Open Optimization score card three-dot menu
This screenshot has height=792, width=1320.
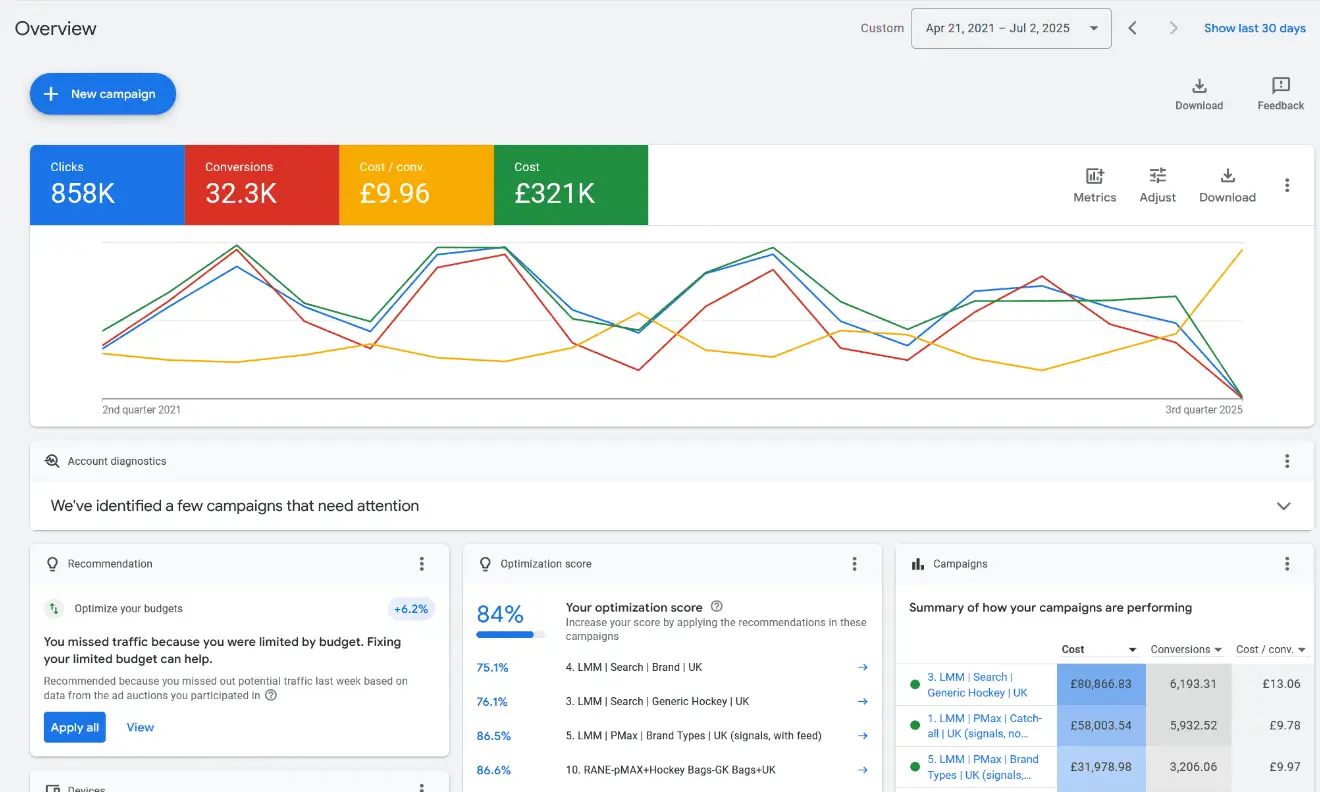point(854,564)
